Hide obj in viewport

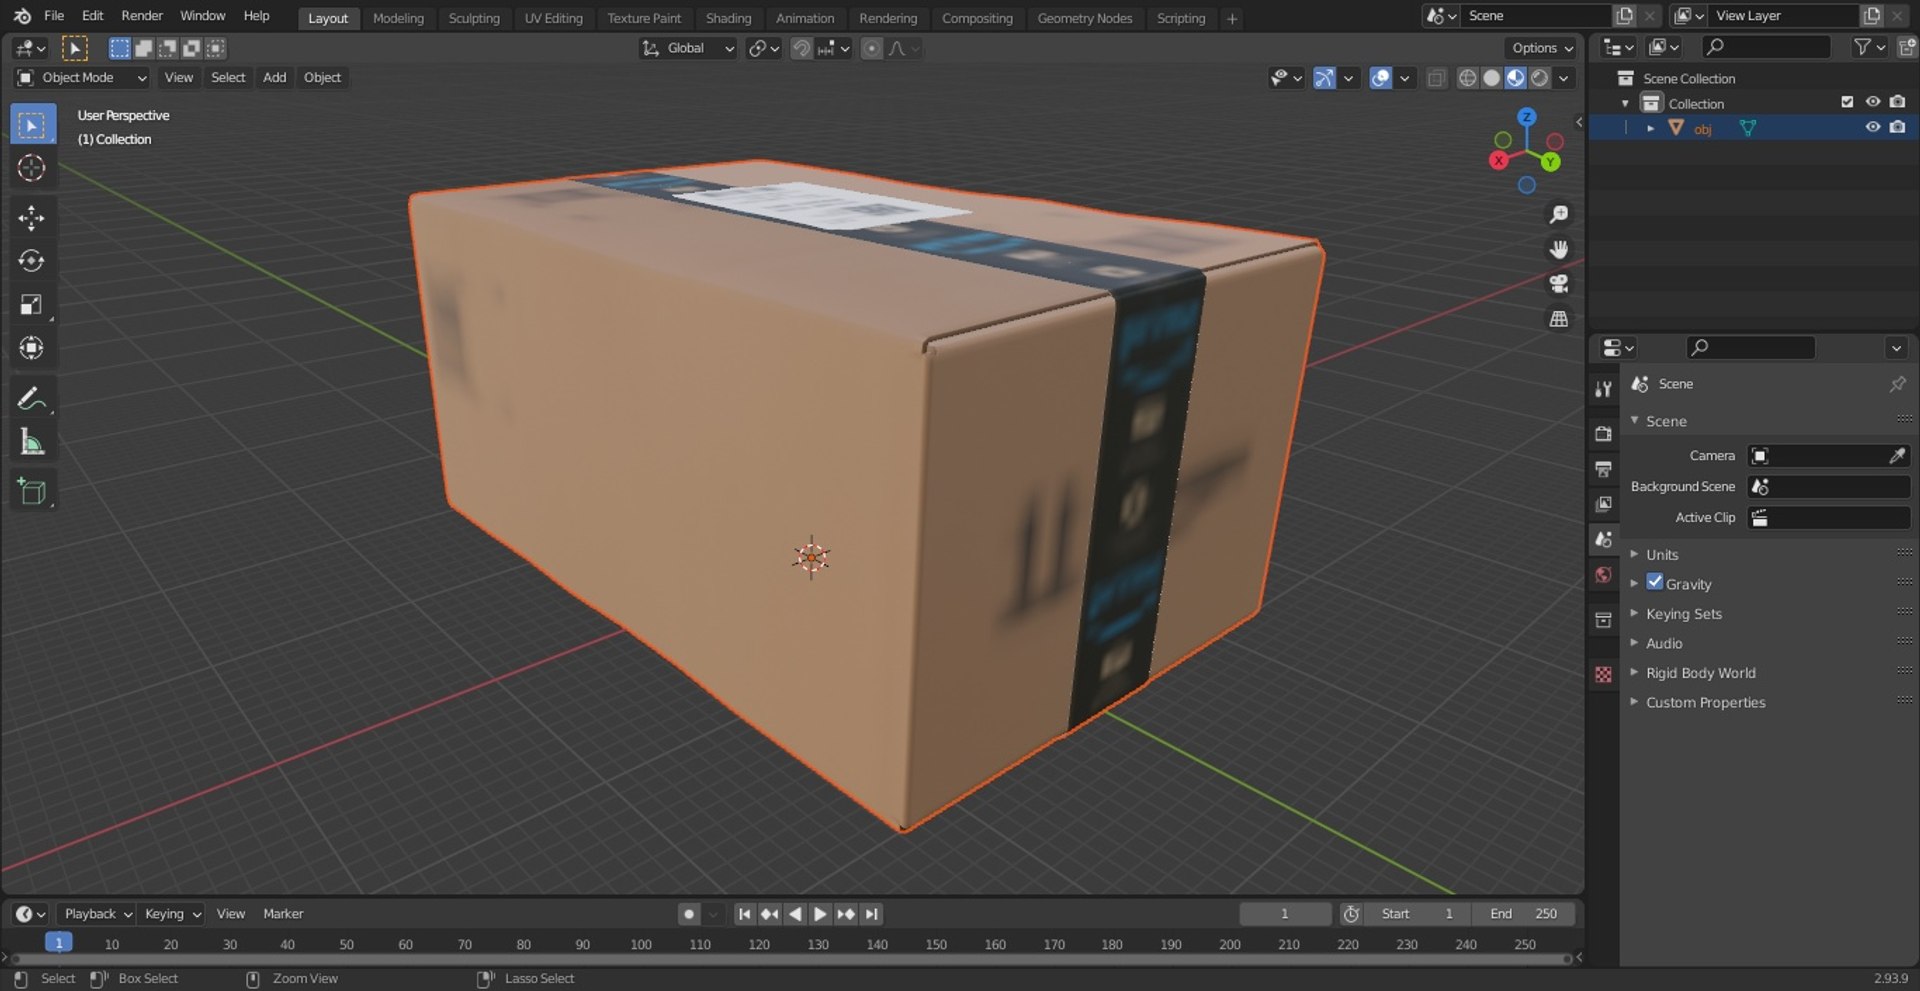pyautogui.click(x=1872, y=127)
